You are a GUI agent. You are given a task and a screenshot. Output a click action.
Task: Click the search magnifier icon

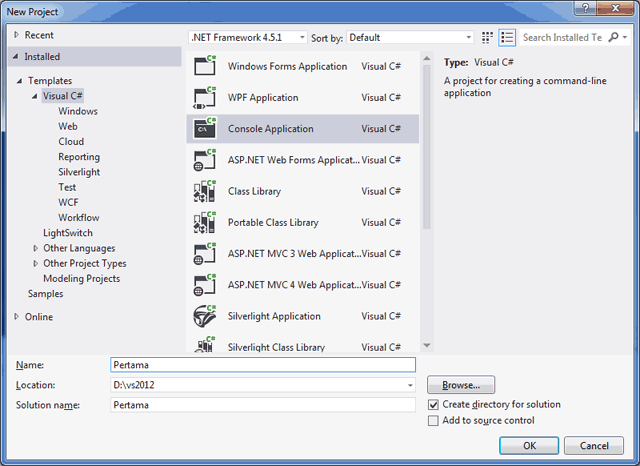tap(613, 37)
